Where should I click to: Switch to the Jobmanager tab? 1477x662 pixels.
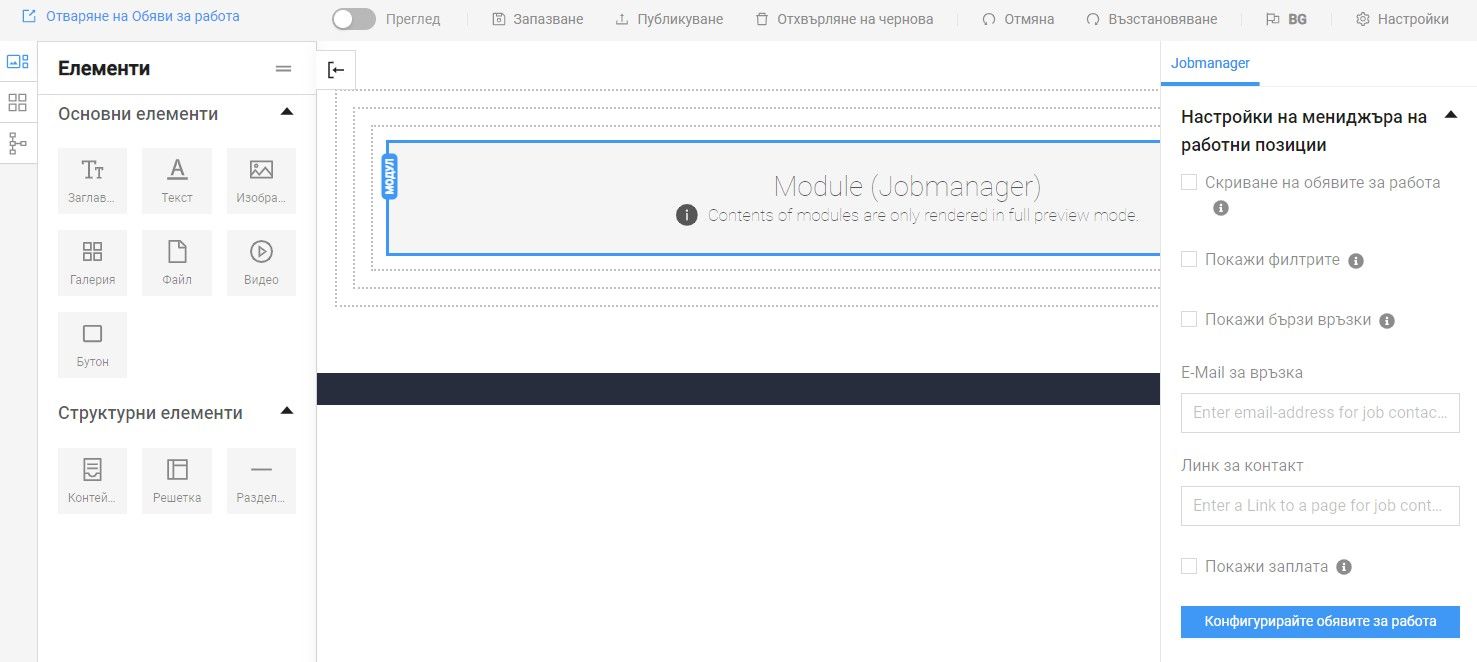[x=1210, y=63]
